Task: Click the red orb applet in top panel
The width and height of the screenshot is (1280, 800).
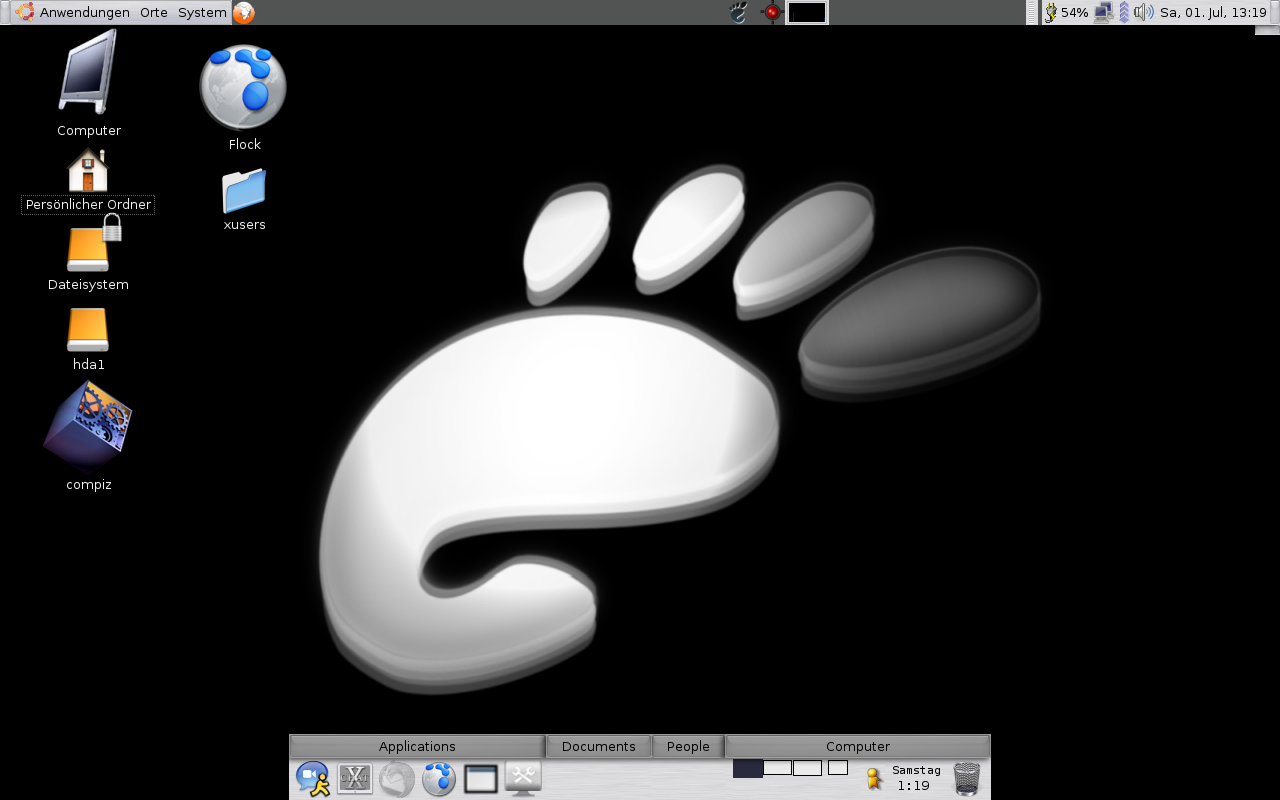Action: [x=771, y=12]
